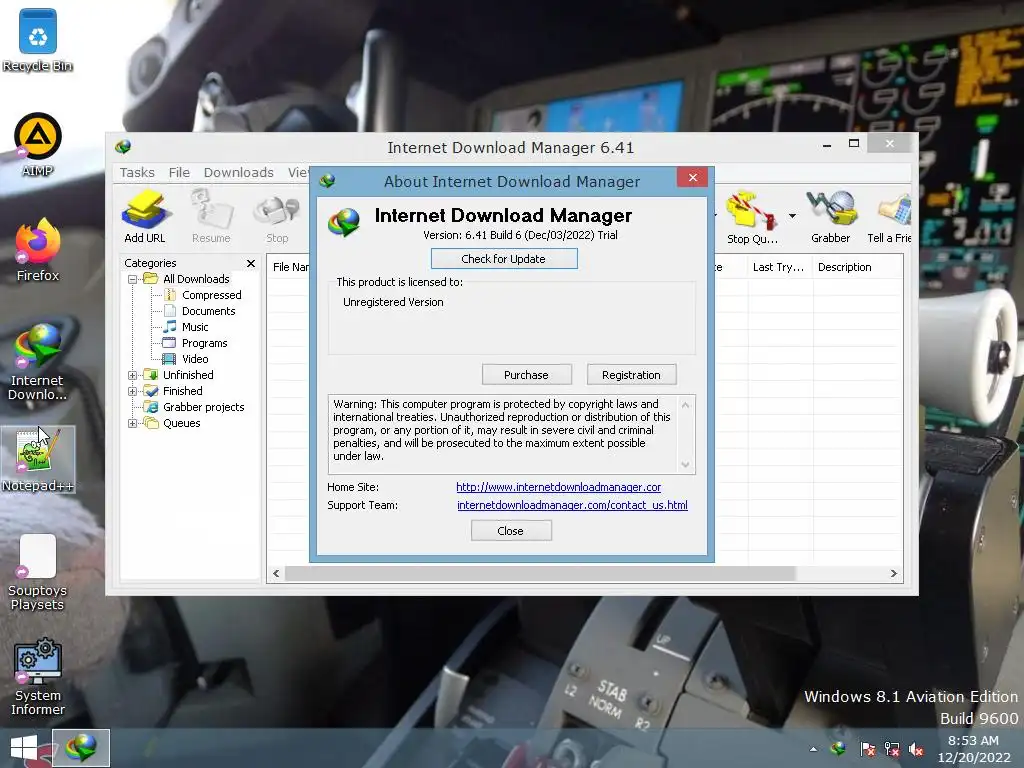This screenshot has height=768, width=1024.
Task: Close About dialog with red X
Action: 692,178
